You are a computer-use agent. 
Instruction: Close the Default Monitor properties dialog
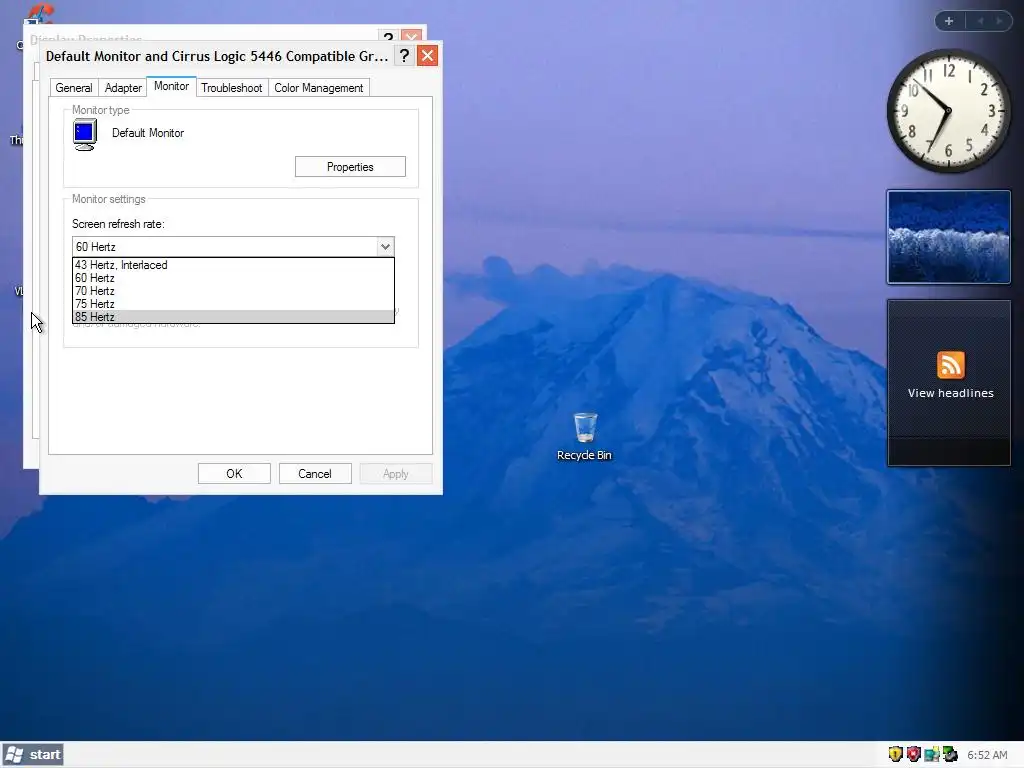point(427,56)
